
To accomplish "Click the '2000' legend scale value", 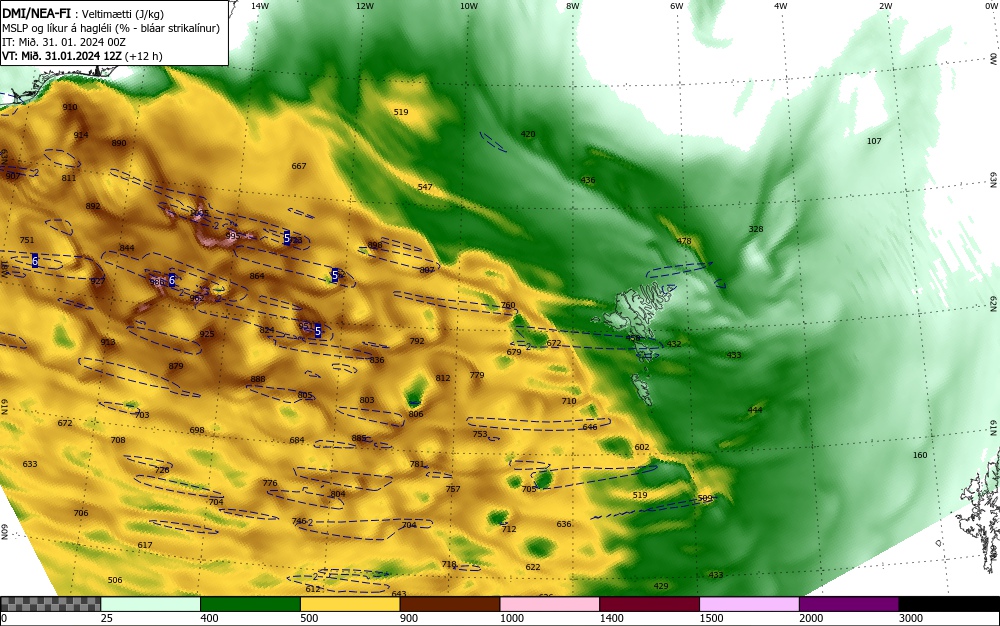I will 811,618.
